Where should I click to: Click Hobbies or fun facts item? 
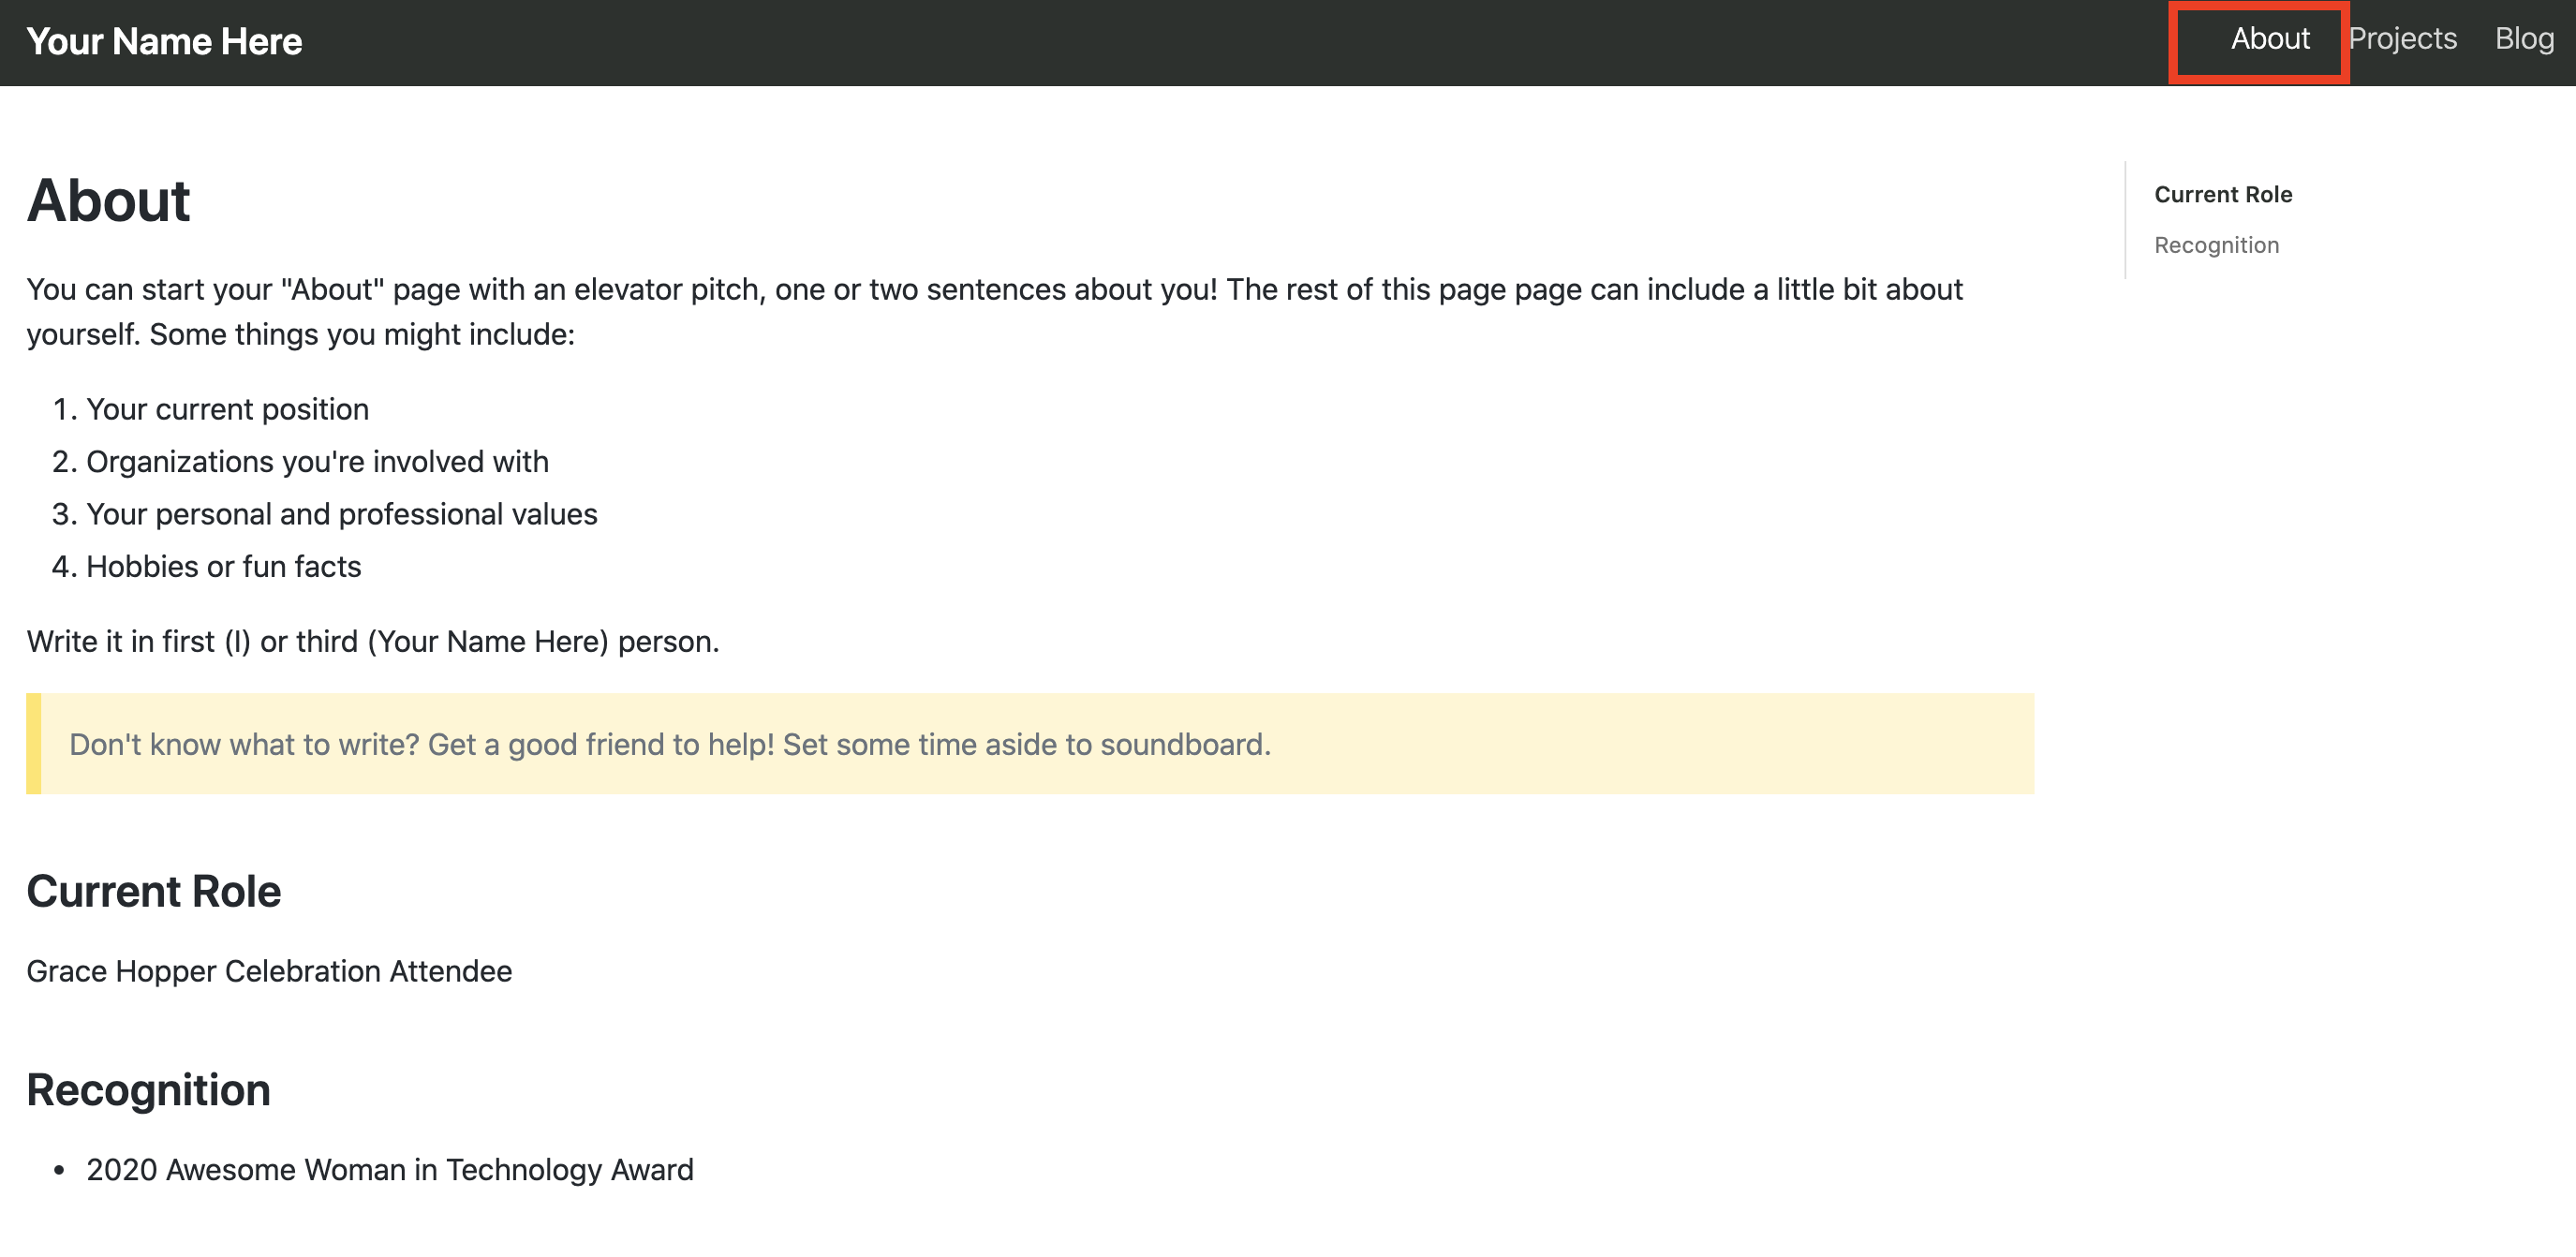pos(223,566)
